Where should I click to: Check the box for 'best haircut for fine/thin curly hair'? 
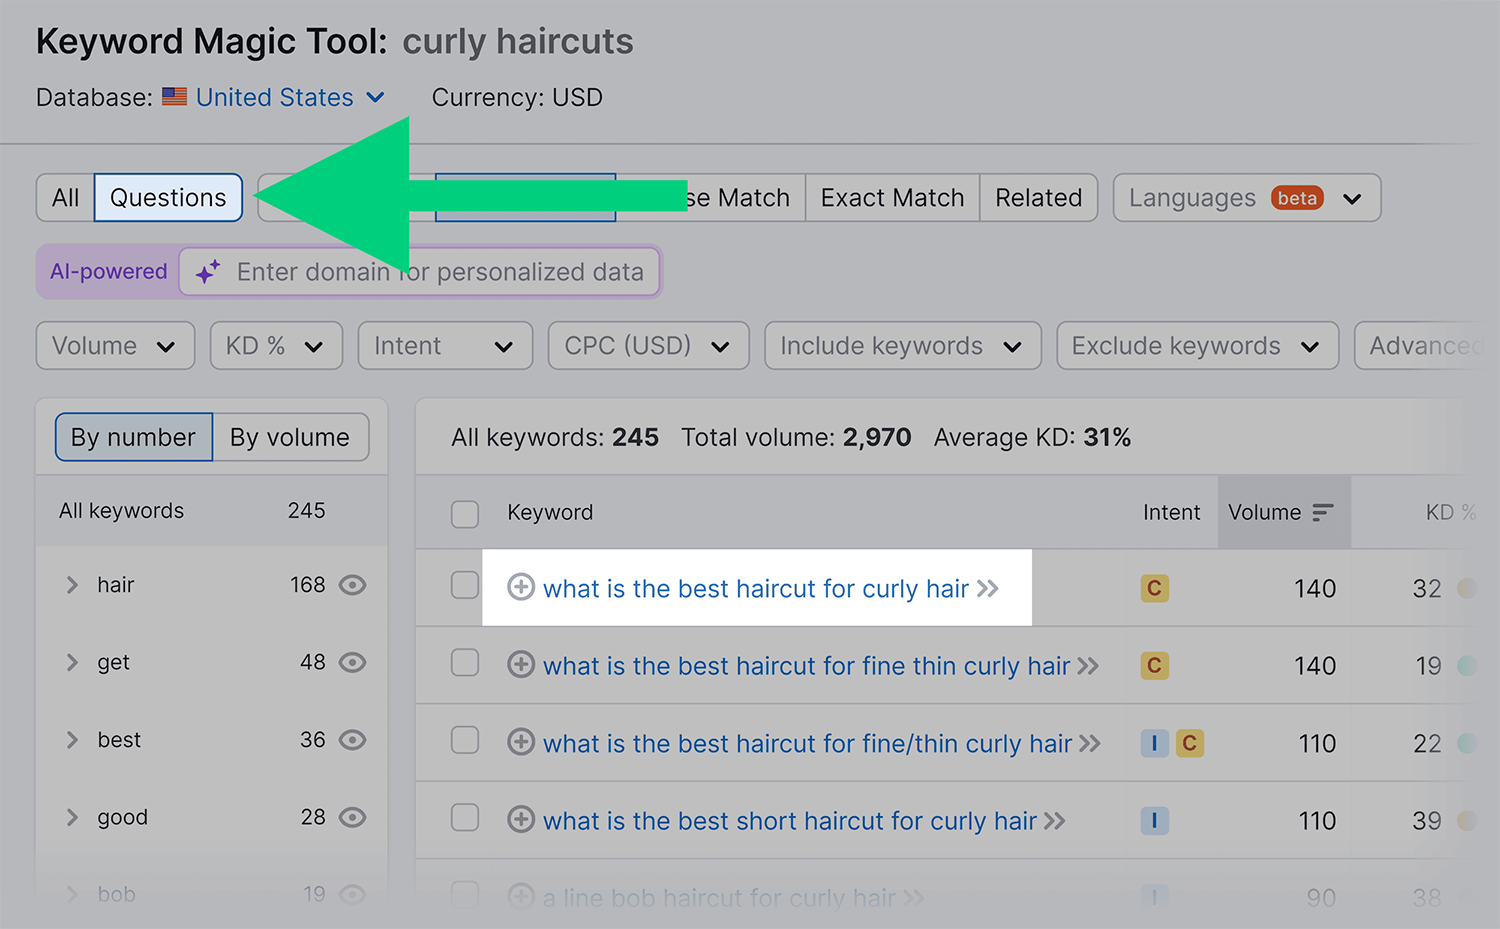(465, 740)
